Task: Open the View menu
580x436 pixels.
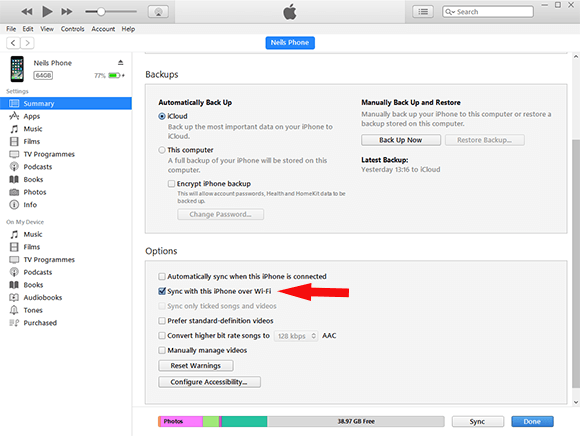Action: tap(47, 29)
